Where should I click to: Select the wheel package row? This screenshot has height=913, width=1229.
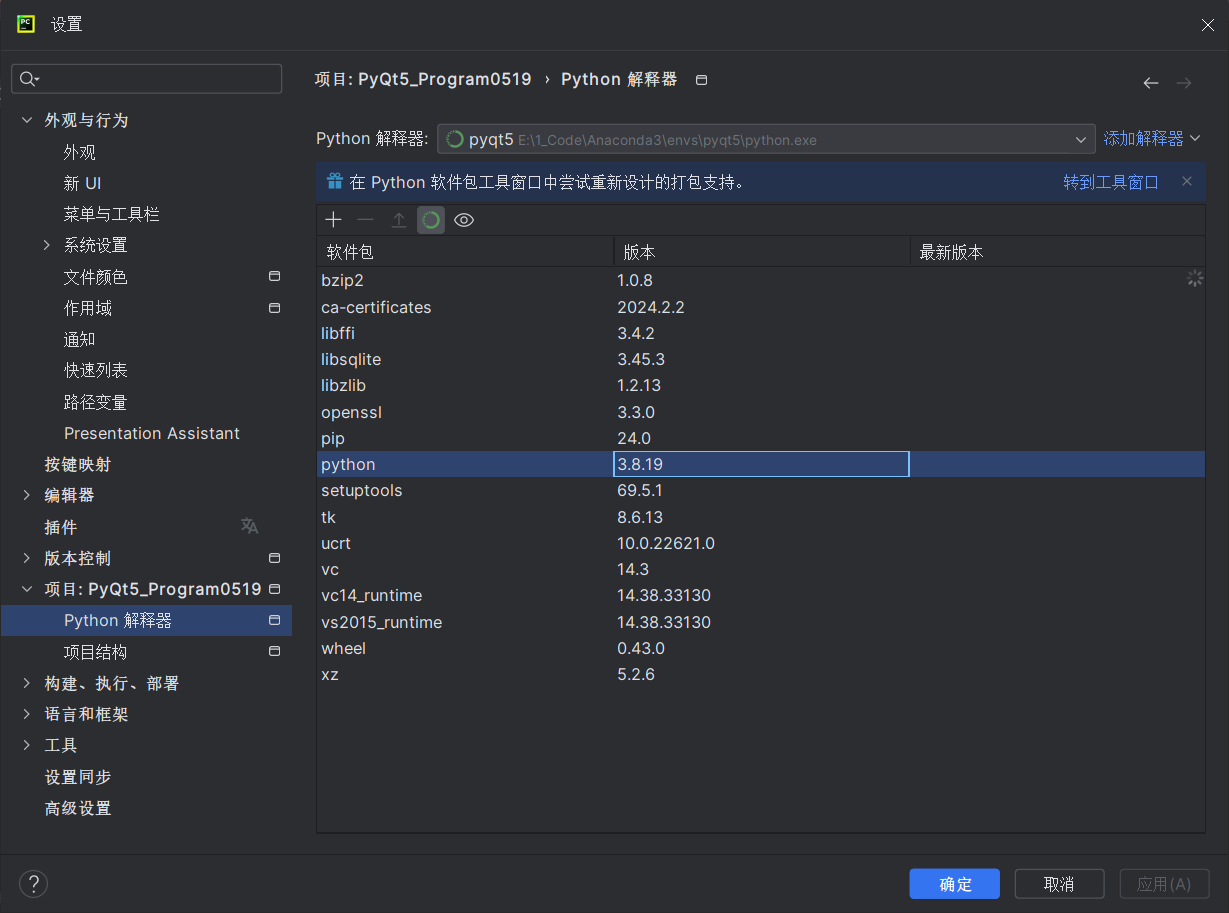click(x=761, y=648)
